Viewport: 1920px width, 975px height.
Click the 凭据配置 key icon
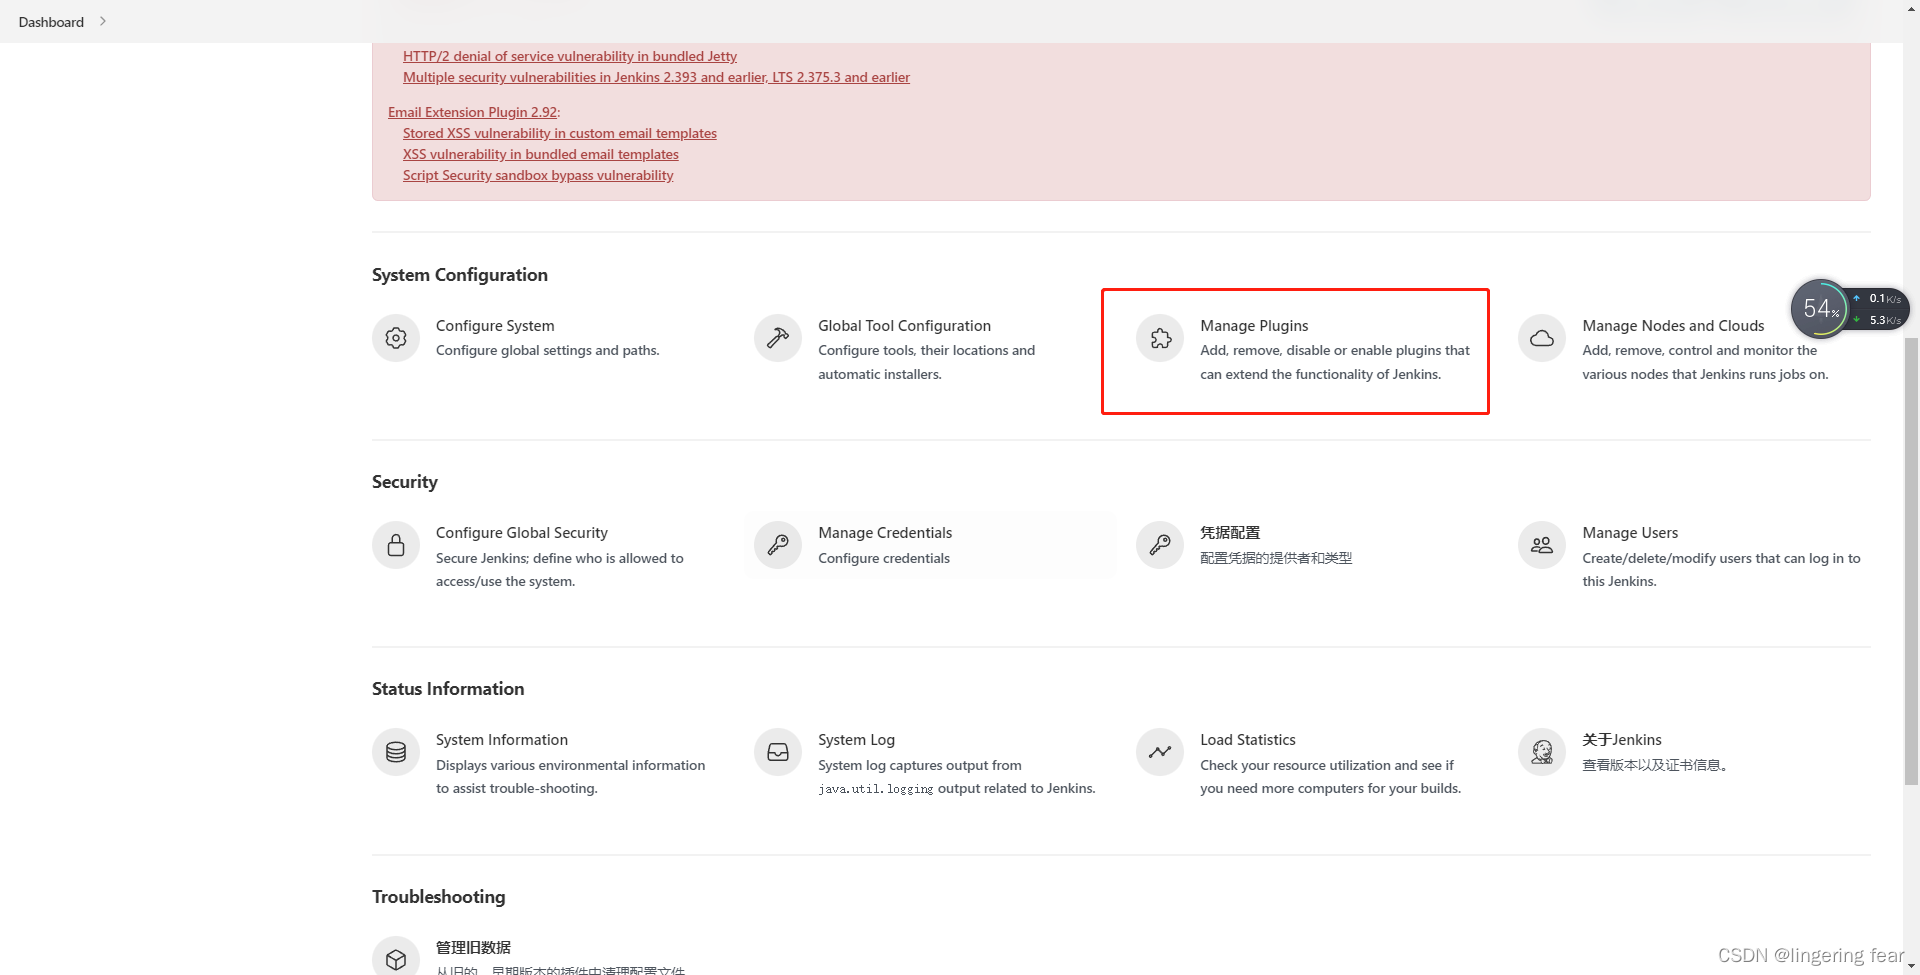coord(1160,545)
